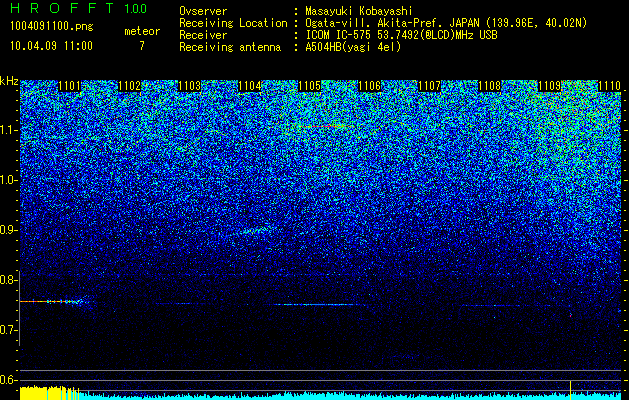Click the yellow vertical spike in level graph

[x=570, y=390]
